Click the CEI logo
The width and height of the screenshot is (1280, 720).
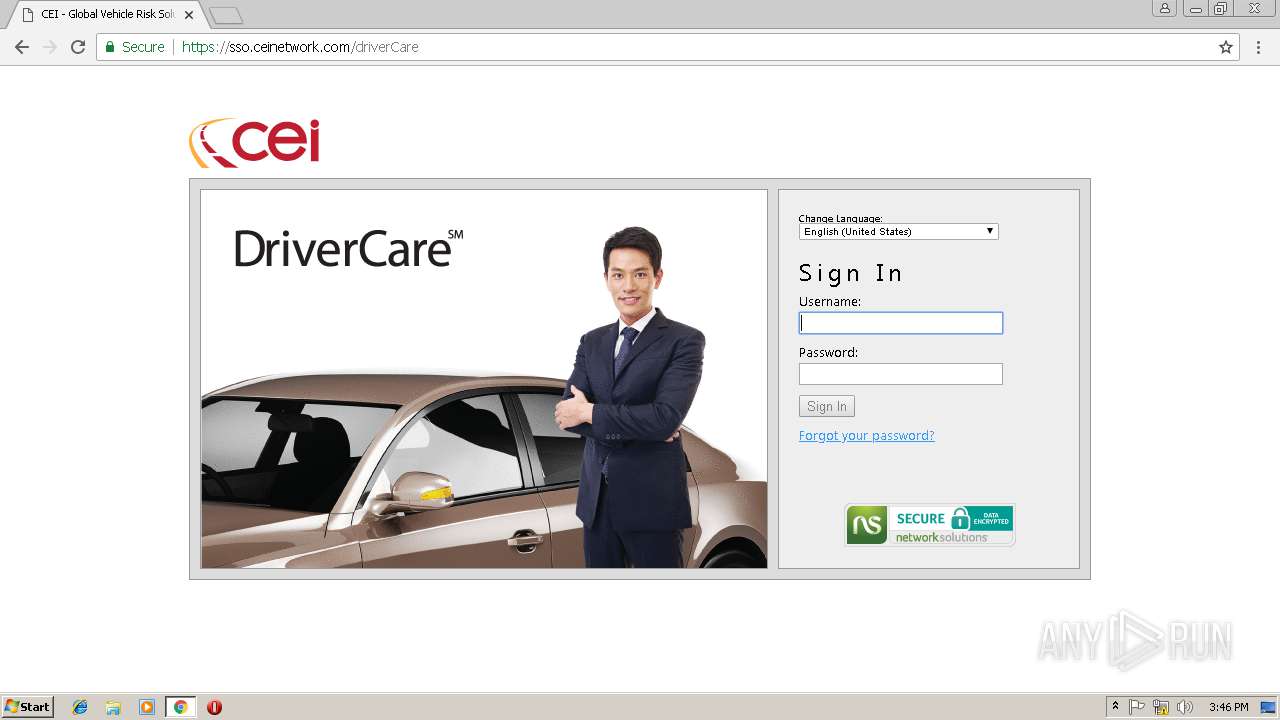click(255, 143)
